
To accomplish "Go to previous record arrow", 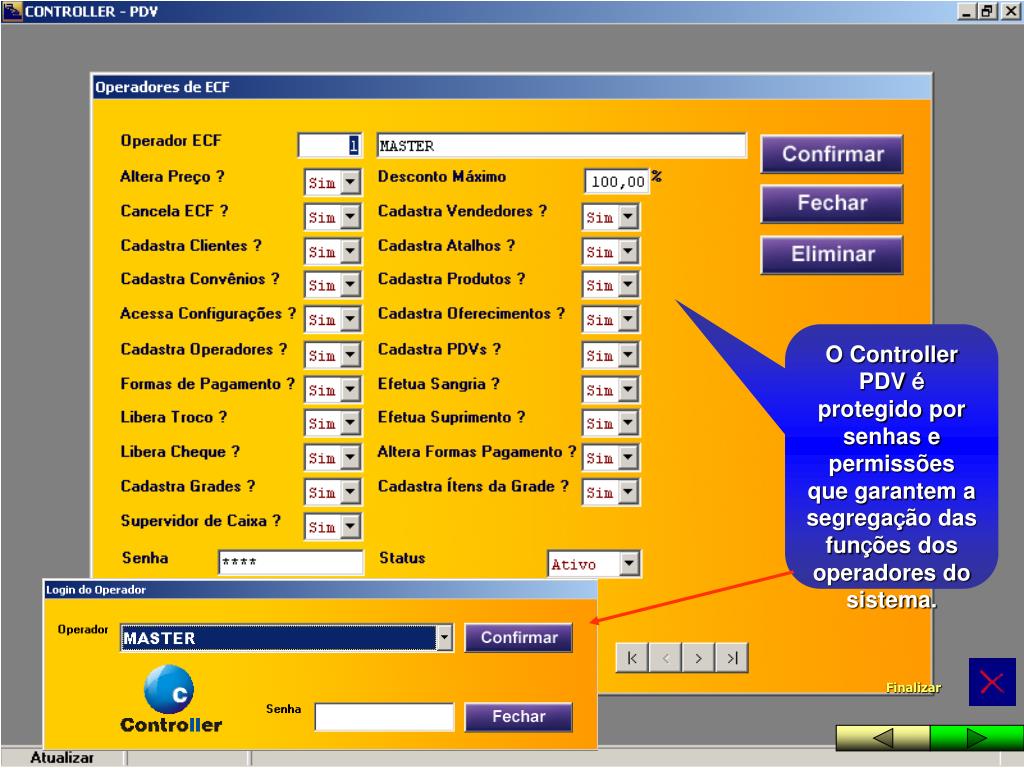I will [665, 658].
